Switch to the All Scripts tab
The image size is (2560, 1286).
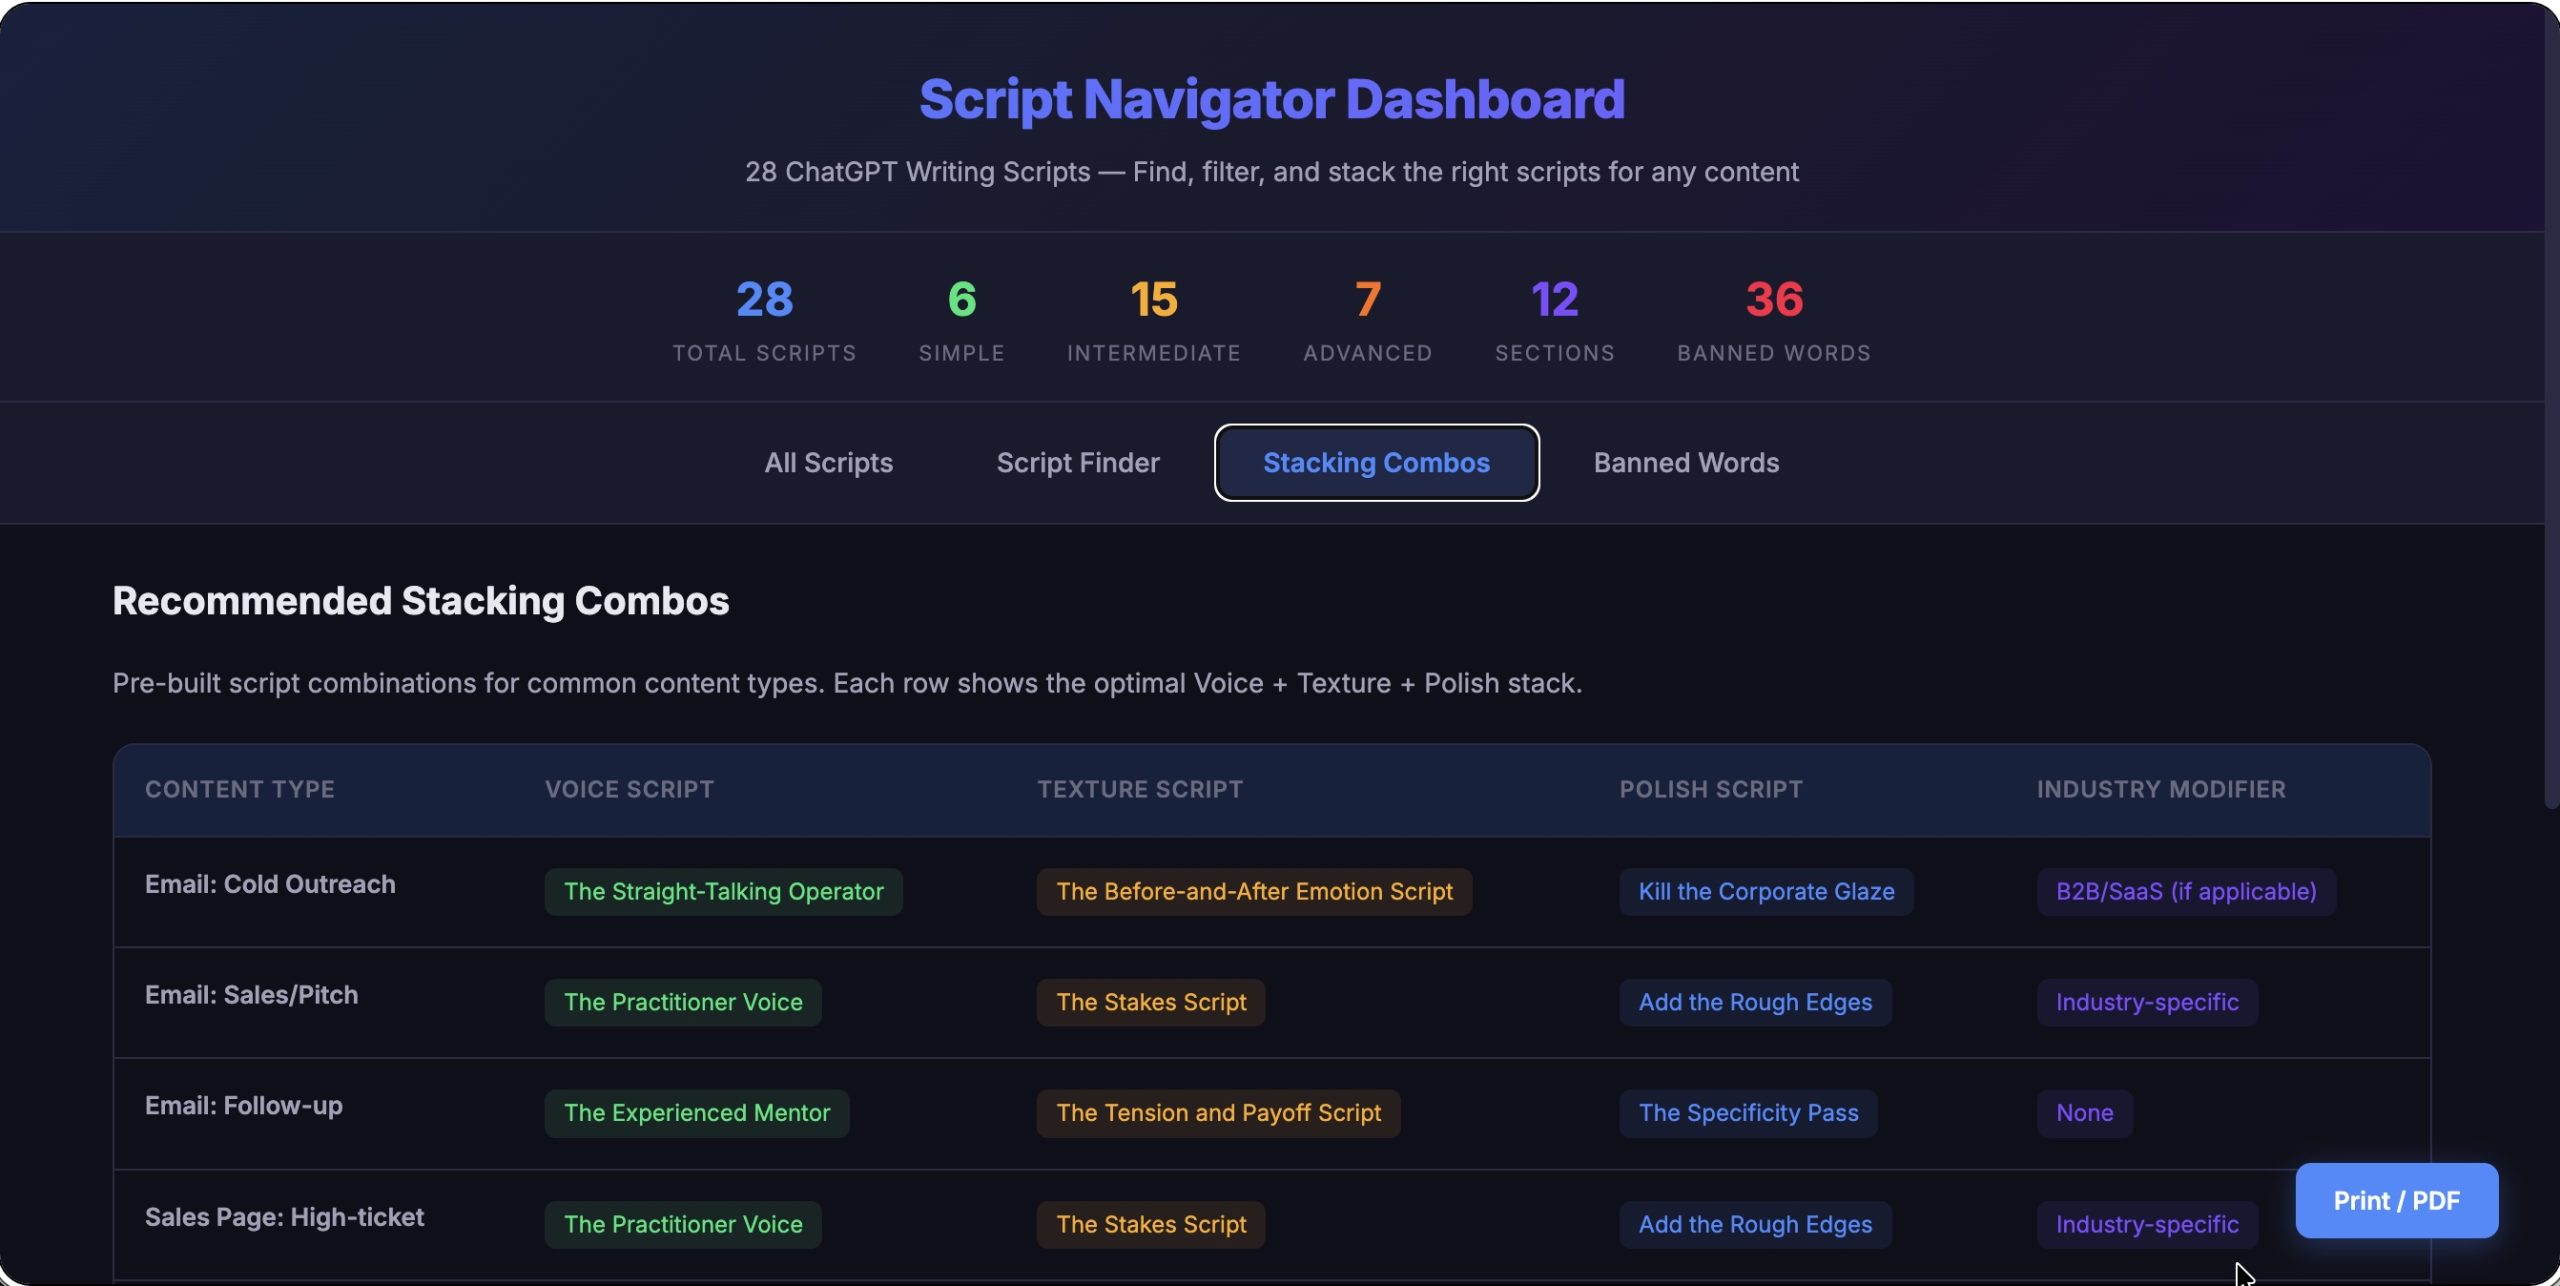(x=828, y=463)
